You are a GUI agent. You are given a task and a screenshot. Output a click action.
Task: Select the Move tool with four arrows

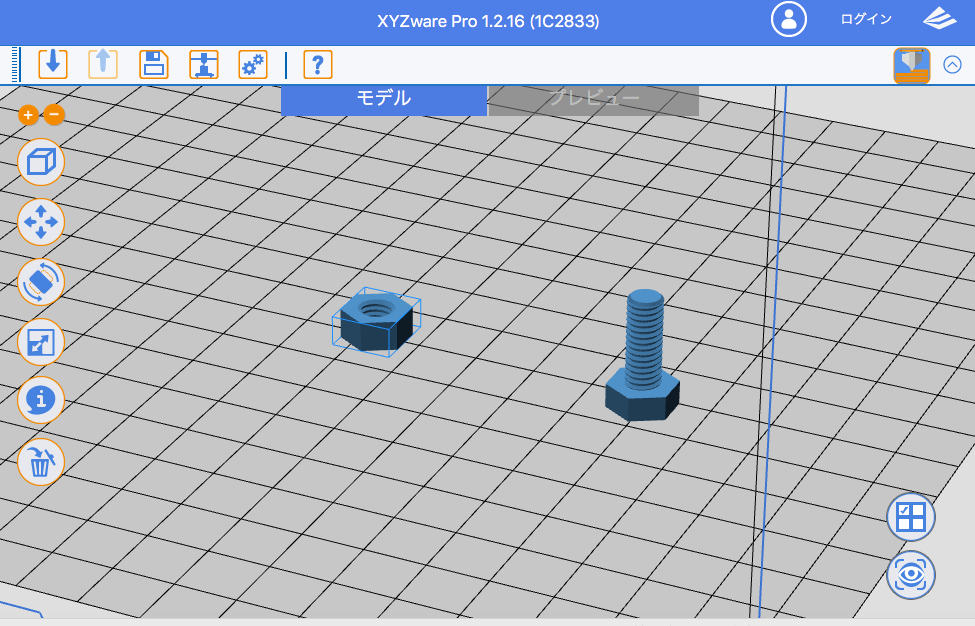[x=41, y=222]
